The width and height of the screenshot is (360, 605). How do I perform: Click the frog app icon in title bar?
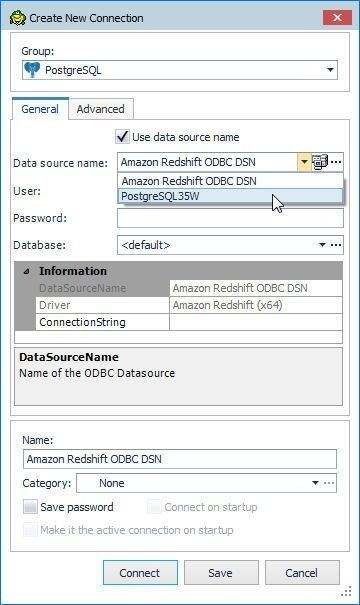(x=17, y=18)
